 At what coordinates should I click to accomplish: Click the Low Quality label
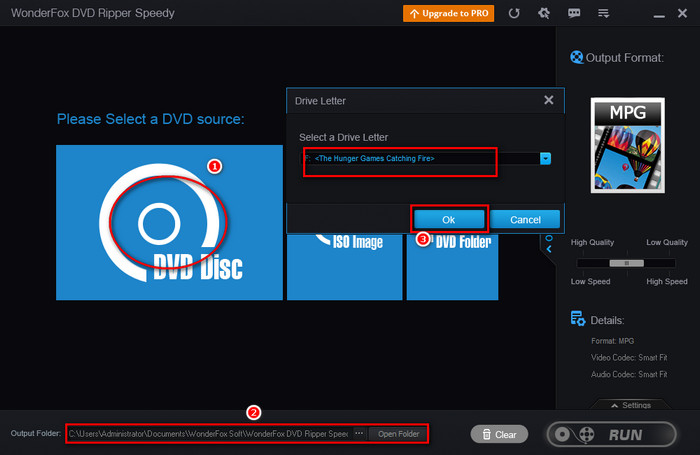click(x=667, y=242)
